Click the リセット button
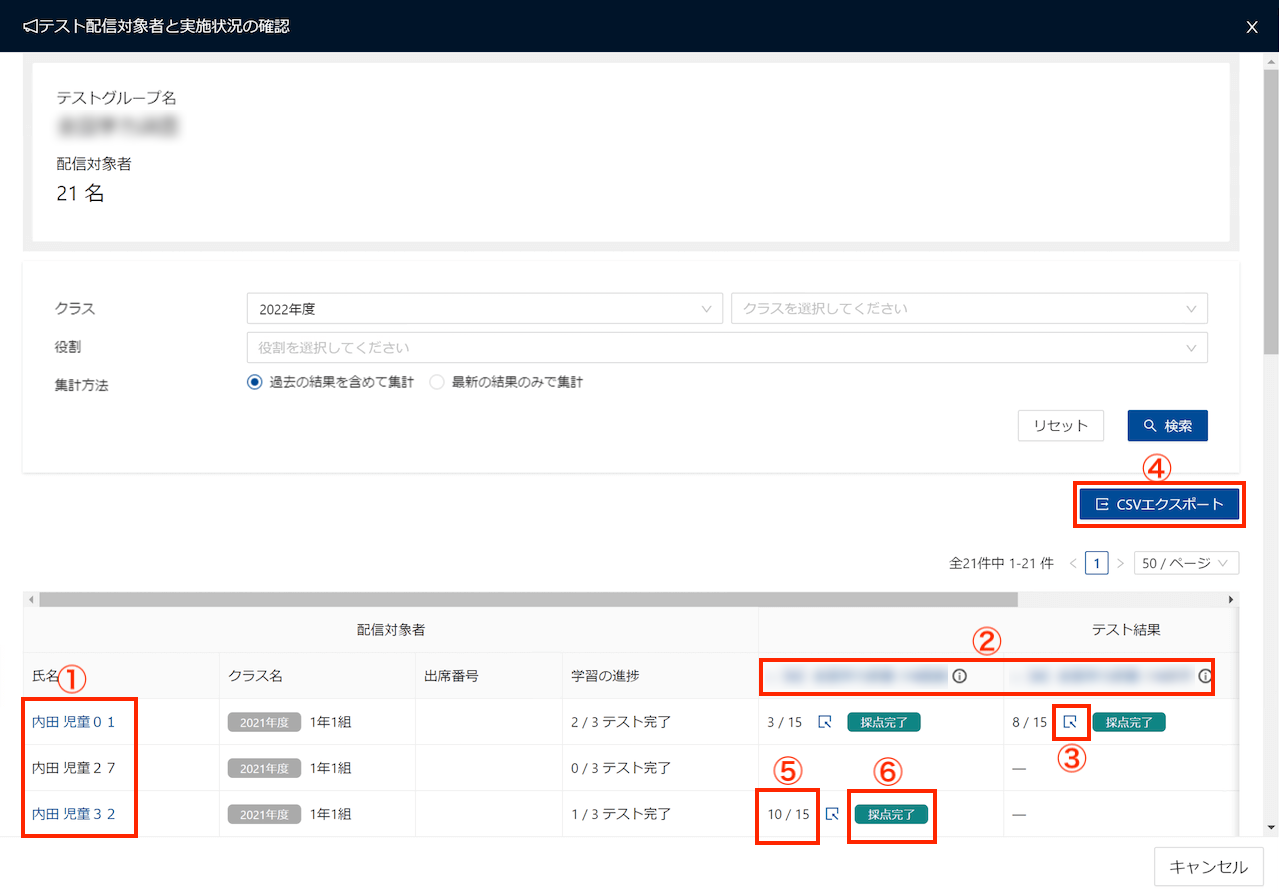 pos(1060,425)
